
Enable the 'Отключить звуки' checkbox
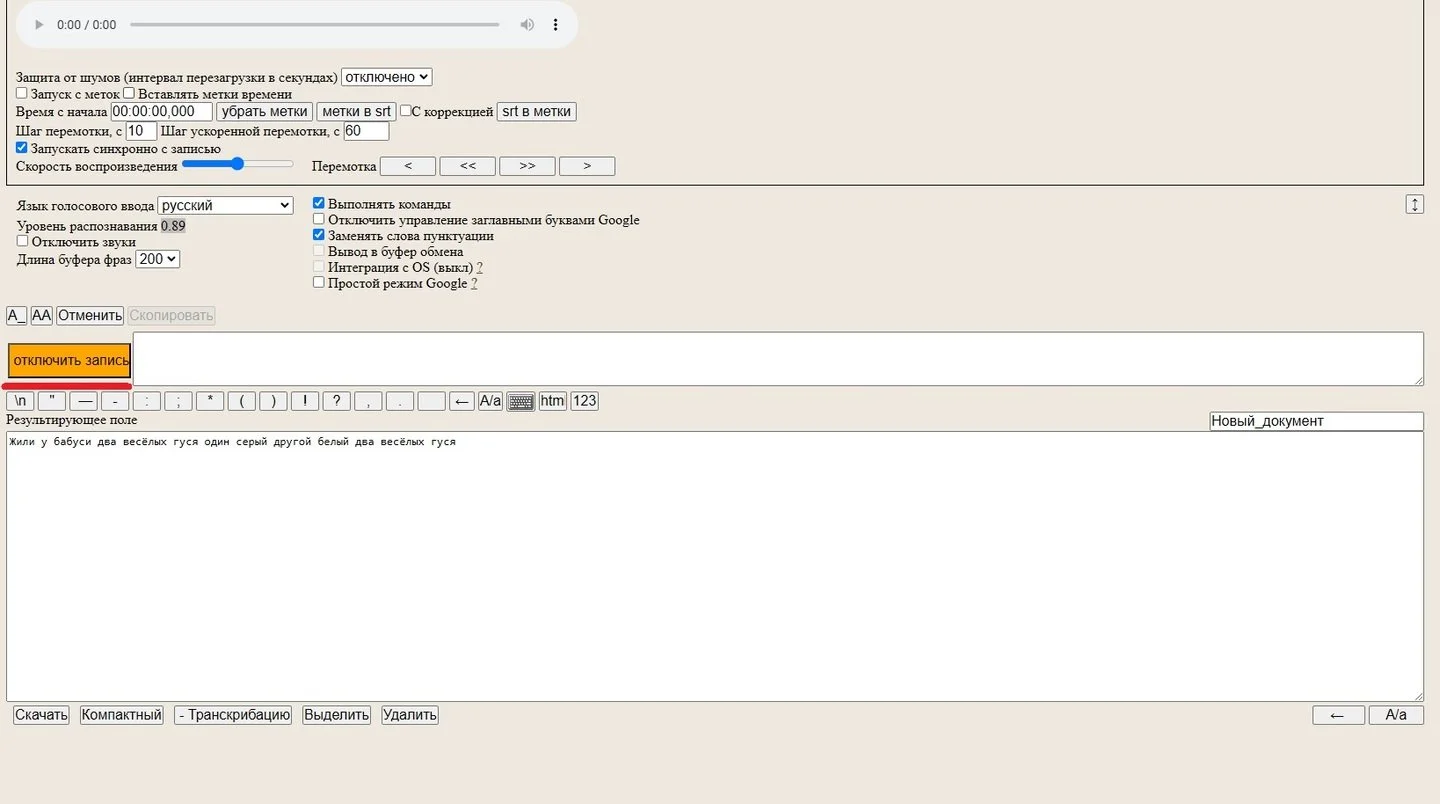(23, 241)
